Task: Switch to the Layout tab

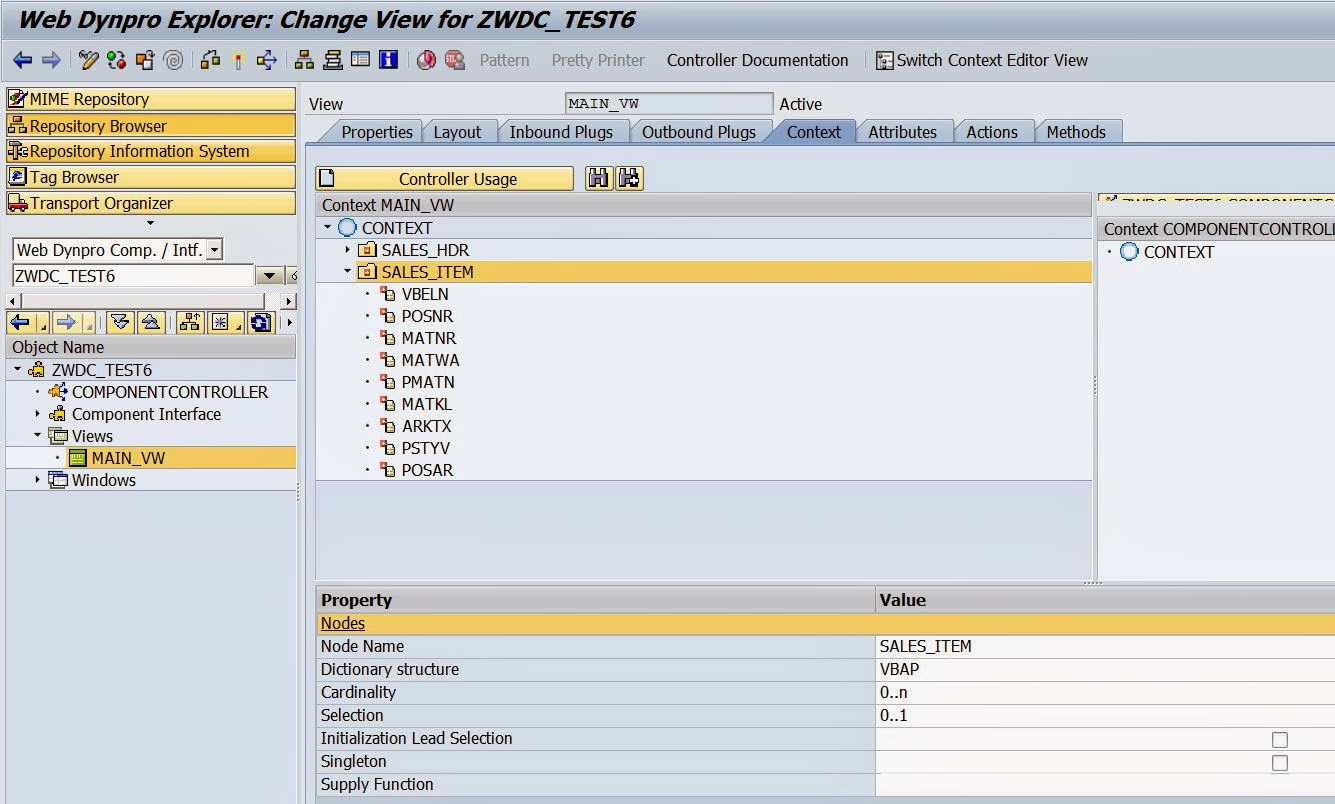Action: pos(457,132)
